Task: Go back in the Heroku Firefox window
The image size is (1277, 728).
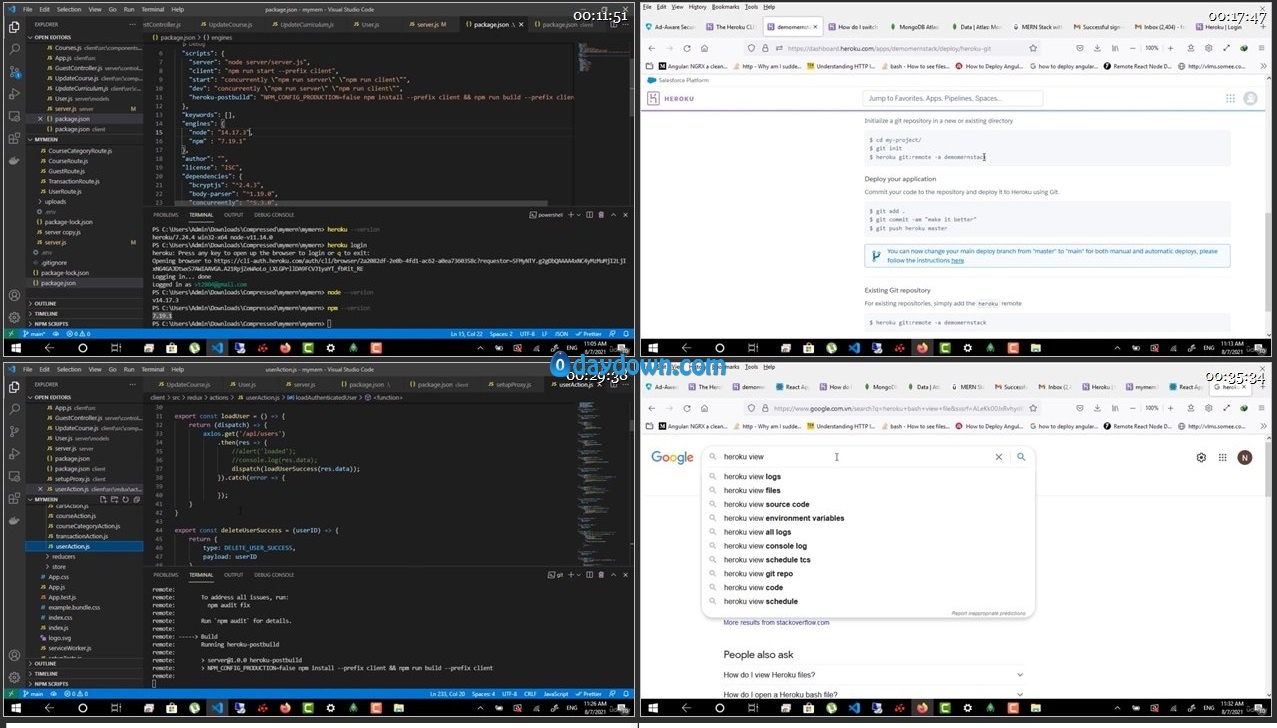Action: click(652, 48)
